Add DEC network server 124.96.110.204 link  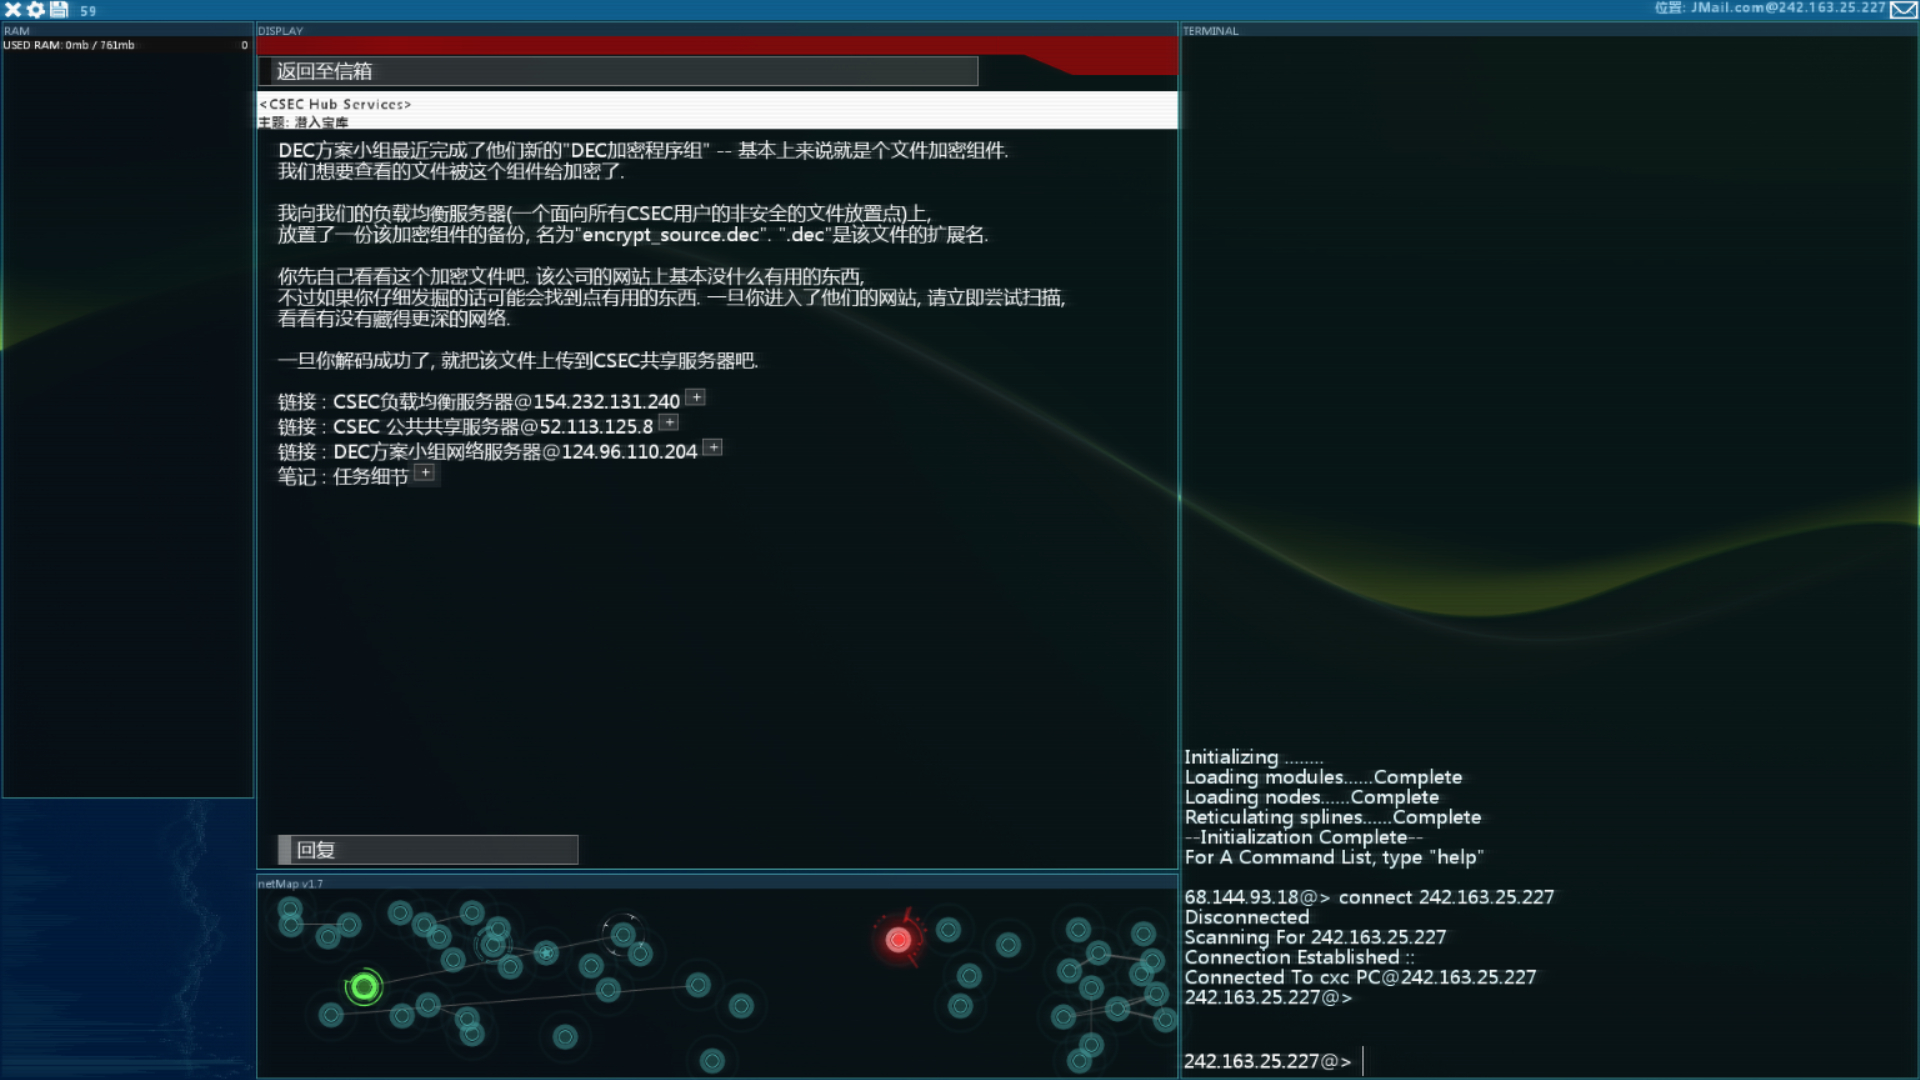pyautogui.click(x=713, y=448)
